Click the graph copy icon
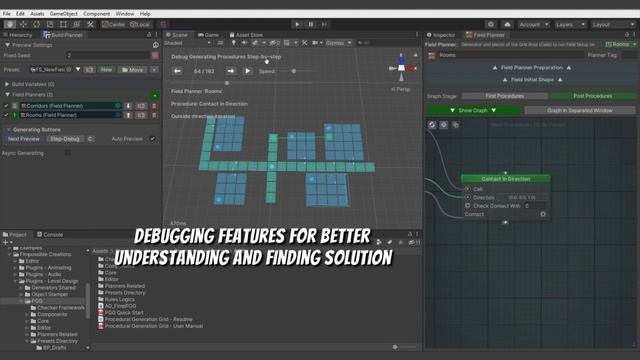 (x=456, y=125)
